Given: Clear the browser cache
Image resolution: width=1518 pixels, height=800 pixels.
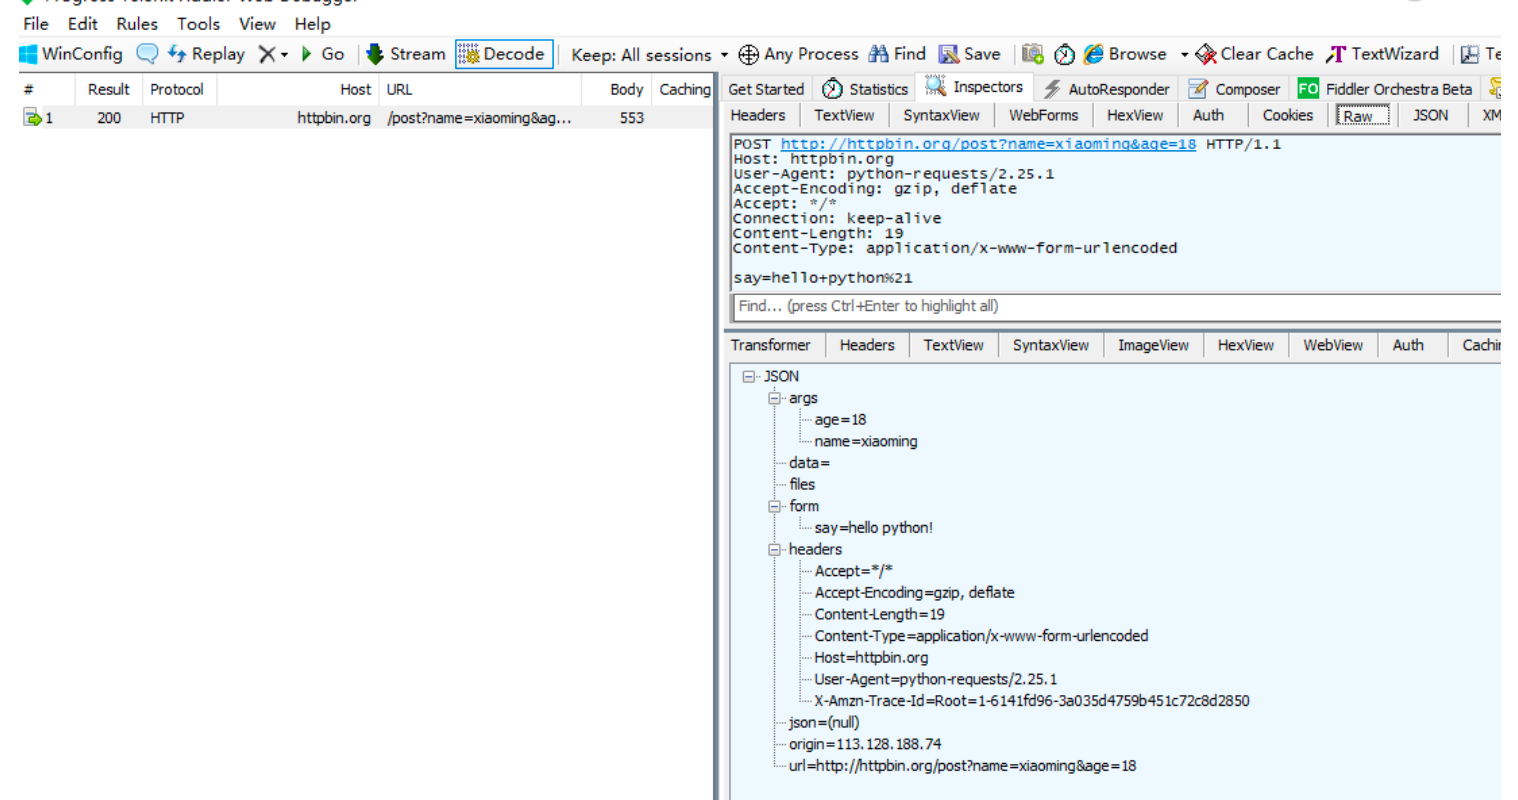Looking at the screenshot, I should click(1255, 54).
